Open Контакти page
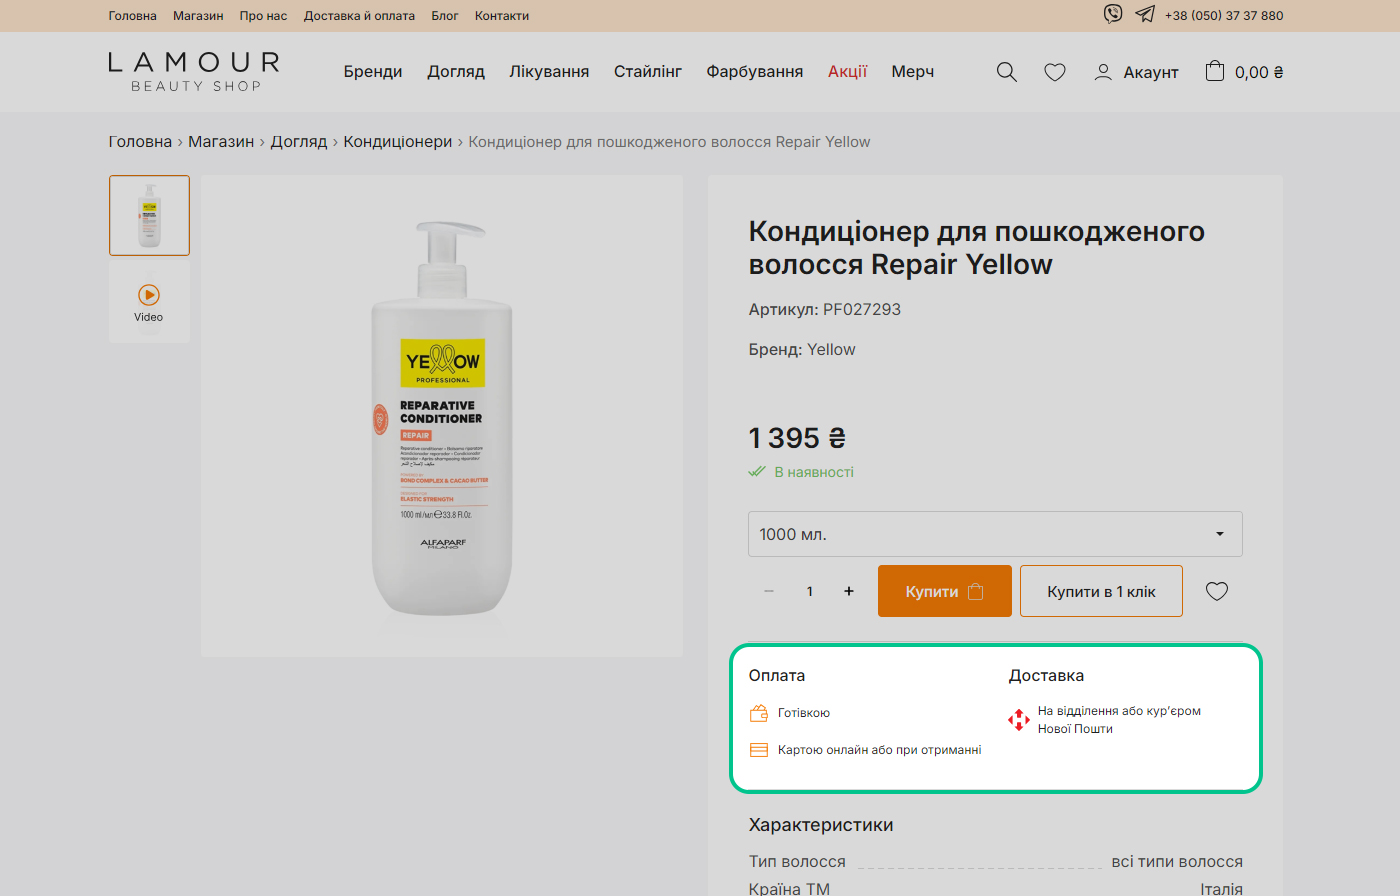 pyautogui.click(x=502, y=16)
